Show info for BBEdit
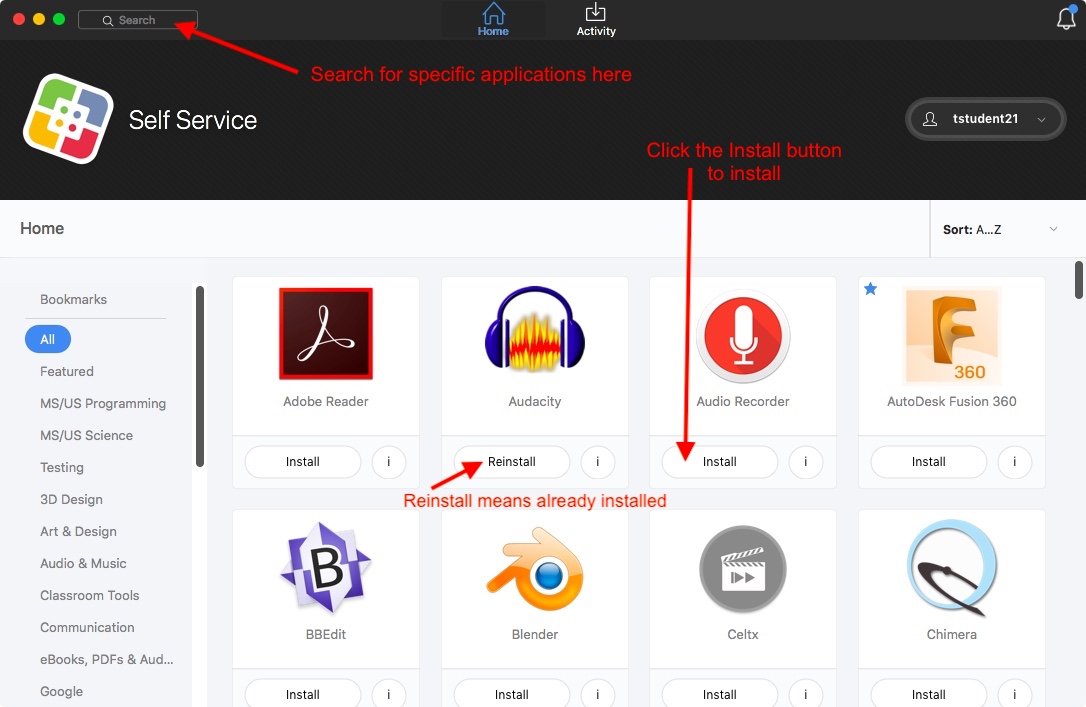 click(389, 694)
